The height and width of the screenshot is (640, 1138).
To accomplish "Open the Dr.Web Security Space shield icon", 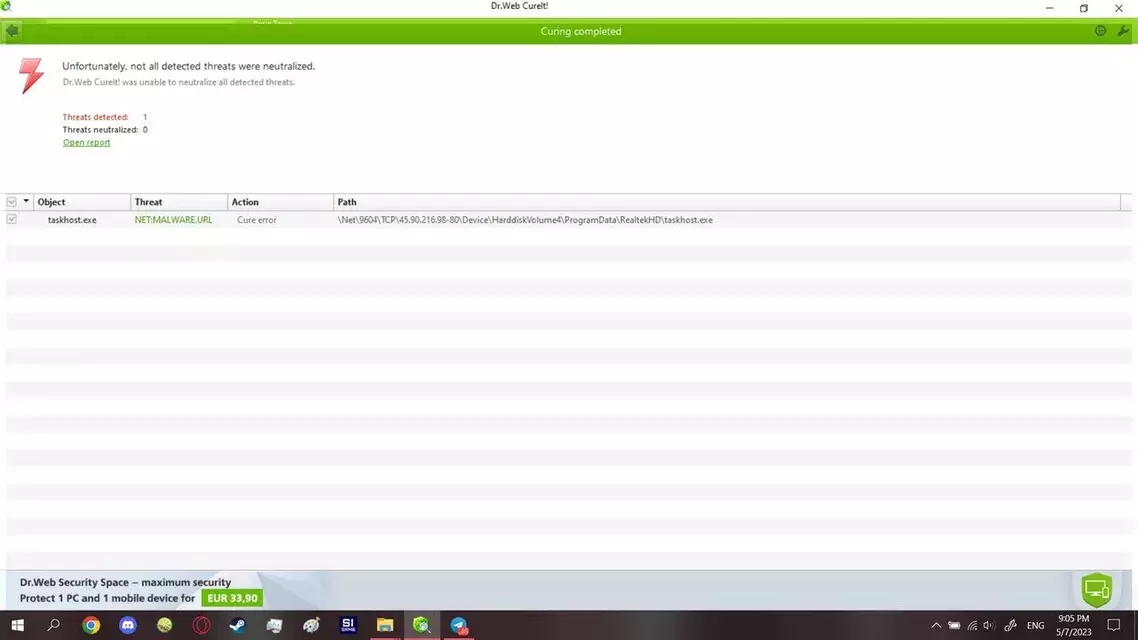I will (x=1097, y=589).
